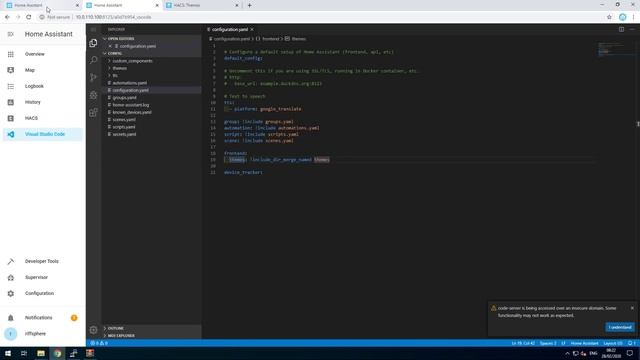
Task: Dismiss the insecure domain notification
Action: 632,308
